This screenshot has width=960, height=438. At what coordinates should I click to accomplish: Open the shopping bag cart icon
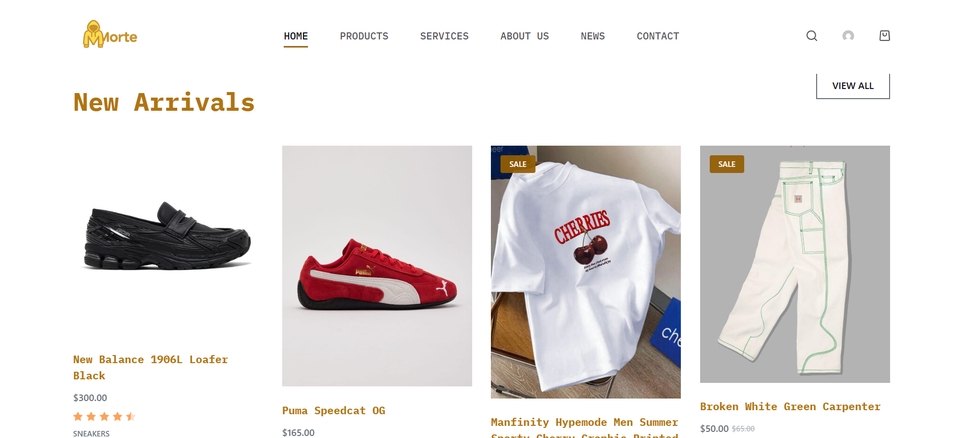click(x=884, y=36)
